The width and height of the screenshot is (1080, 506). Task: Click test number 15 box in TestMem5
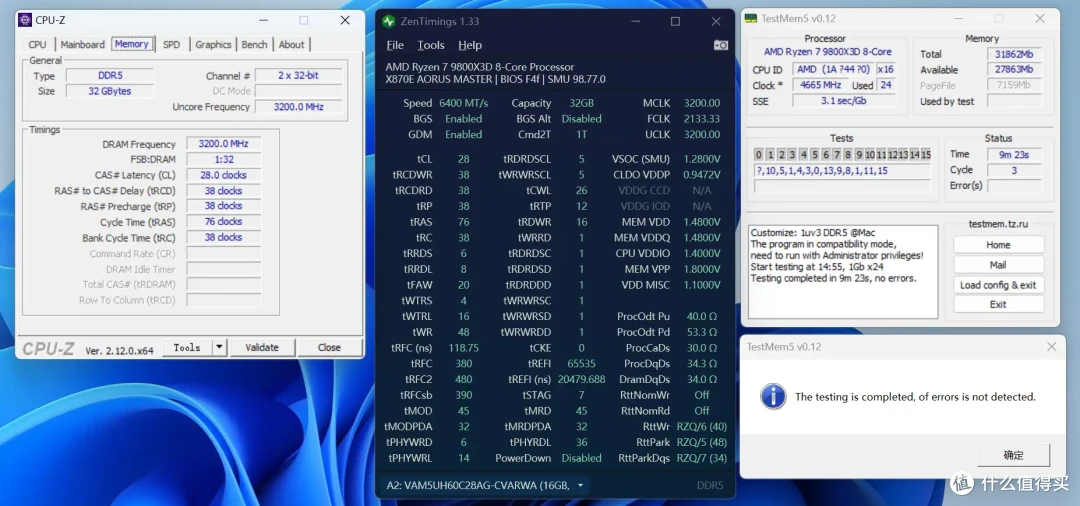pyautogui.click(x=925, y=155)
